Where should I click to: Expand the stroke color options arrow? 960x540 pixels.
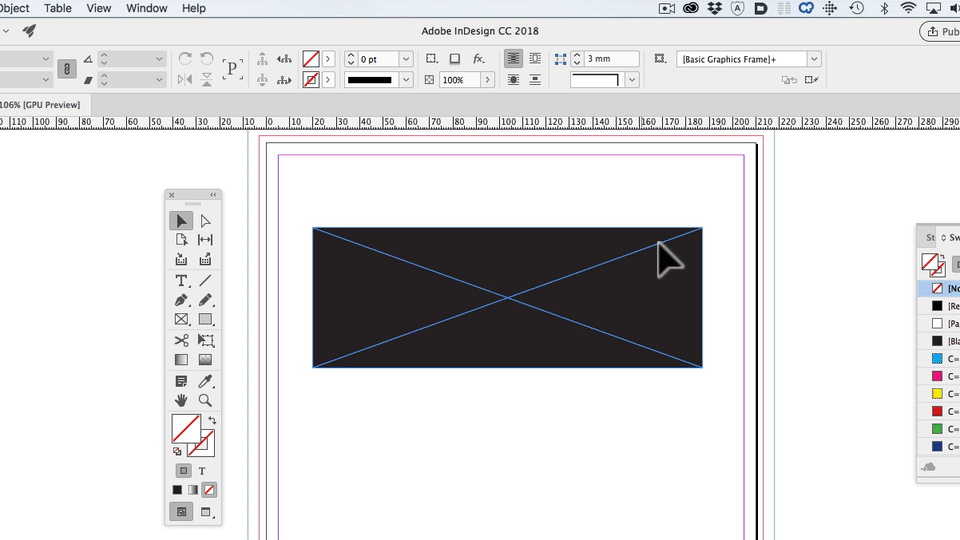(x=328, y=80)
